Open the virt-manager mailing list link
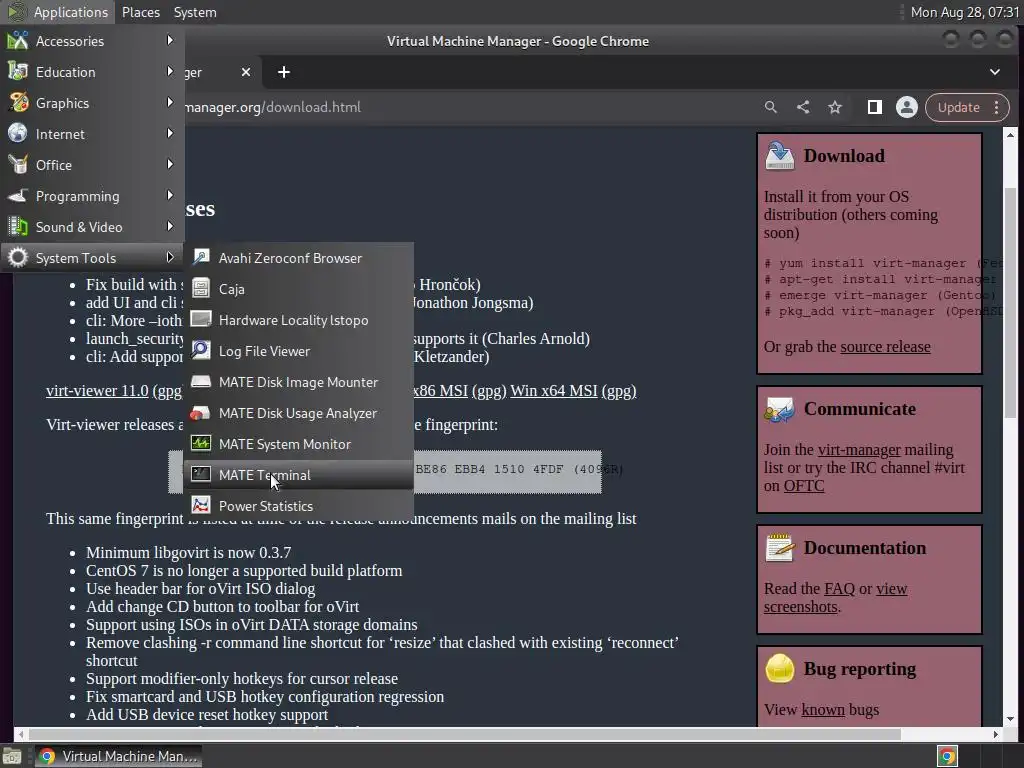Viewport: 1024px width, 768px height. coord(859,449)
